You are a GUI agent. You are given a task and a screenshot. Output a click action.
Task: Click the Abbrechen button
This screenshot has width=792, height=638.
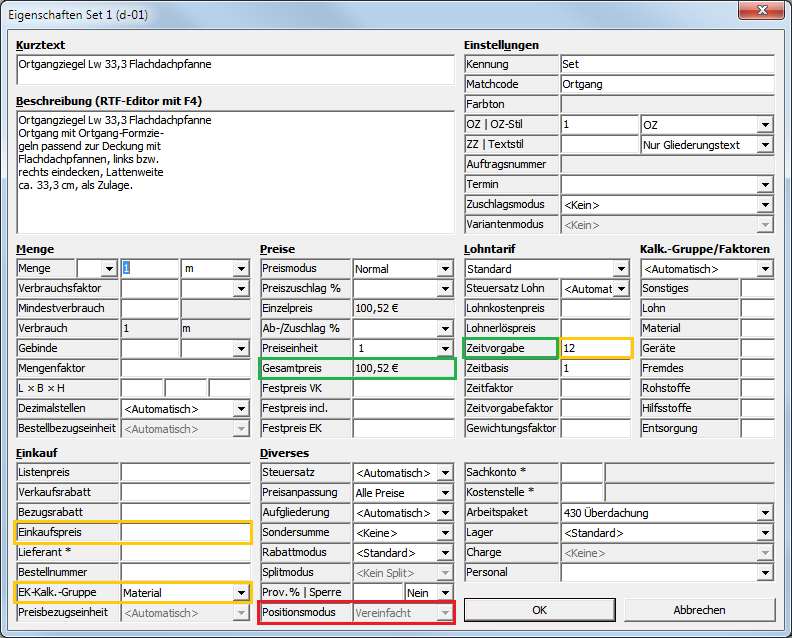(x=699, y=609)
